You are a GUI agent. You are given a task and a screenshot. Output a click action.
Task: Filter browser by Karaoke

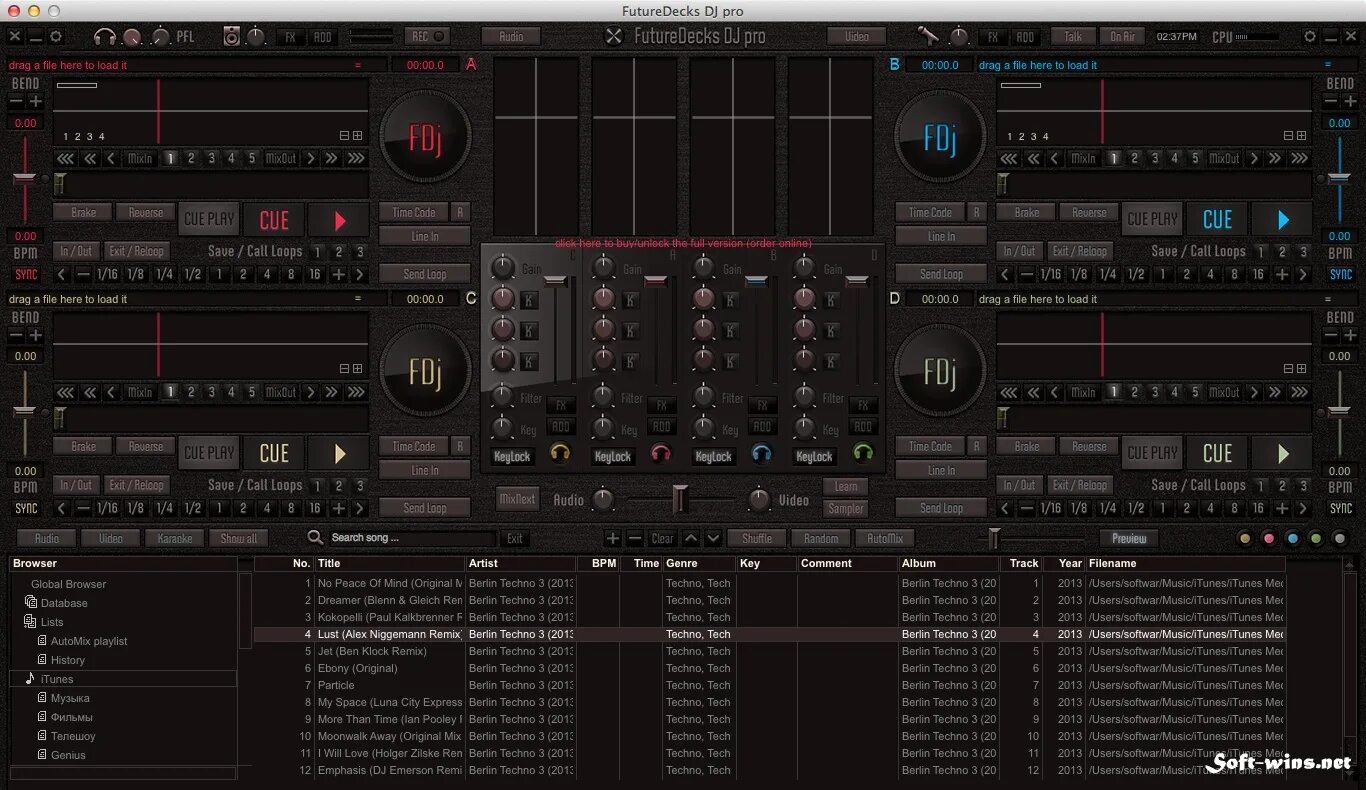pos(175,538)
